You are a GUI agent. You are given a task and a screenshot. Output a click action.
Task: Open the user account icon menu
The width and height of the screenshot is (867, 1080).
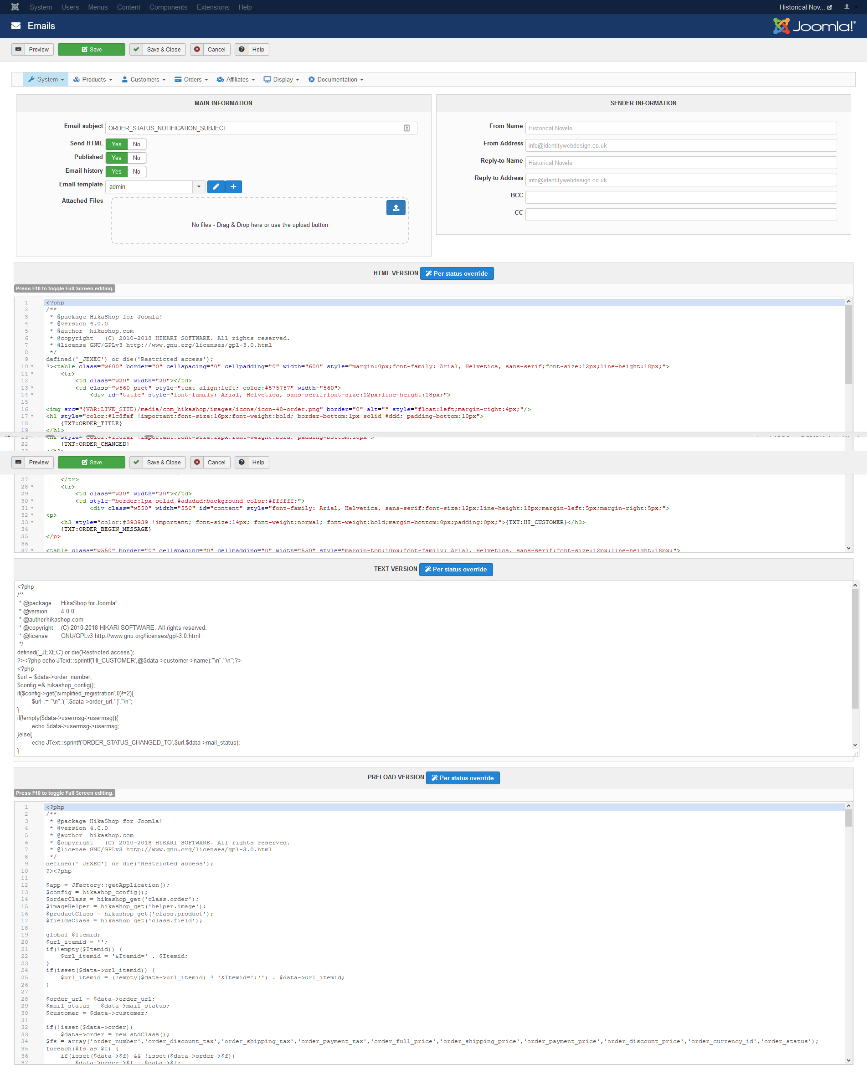point(846,7)
